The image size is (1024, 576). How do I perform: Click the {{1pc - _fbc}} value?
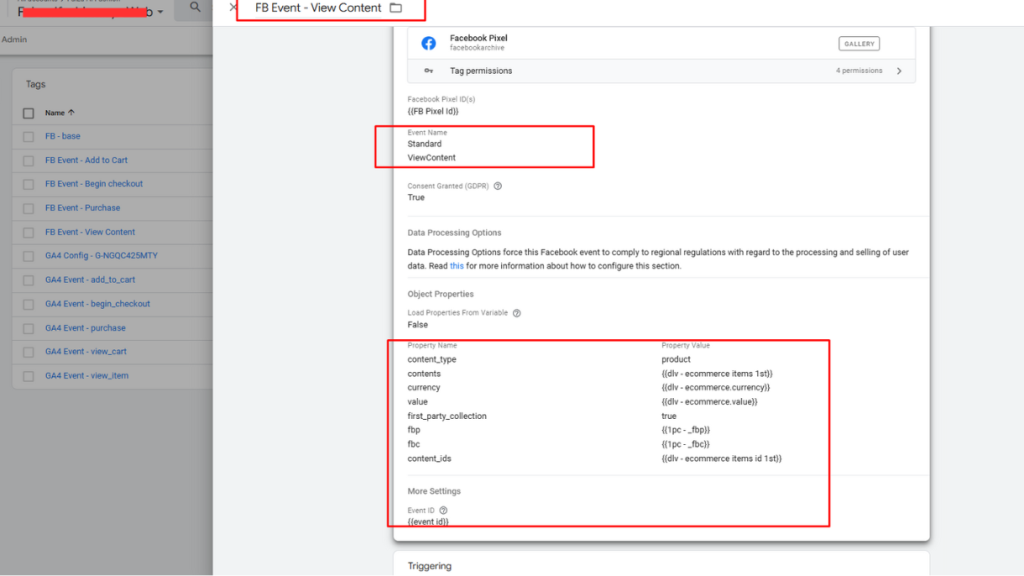pyautogui.click(x=685, y=444)
